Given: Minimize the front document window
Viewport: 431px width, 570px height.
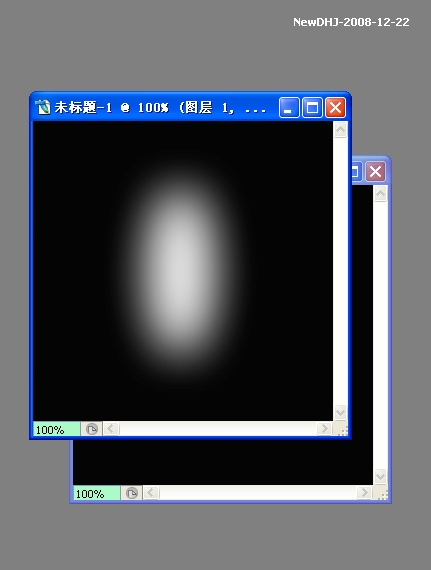Looking at the screenshot, I should (289, 108).
